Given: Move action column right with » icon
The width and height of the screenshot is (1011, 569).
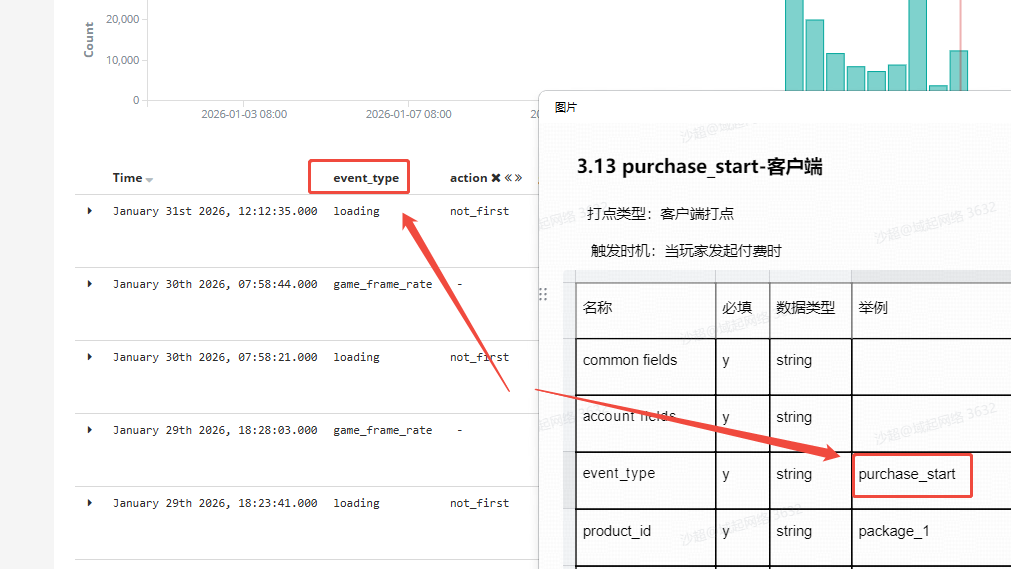Looking at the screenshot, I should 519,178.
